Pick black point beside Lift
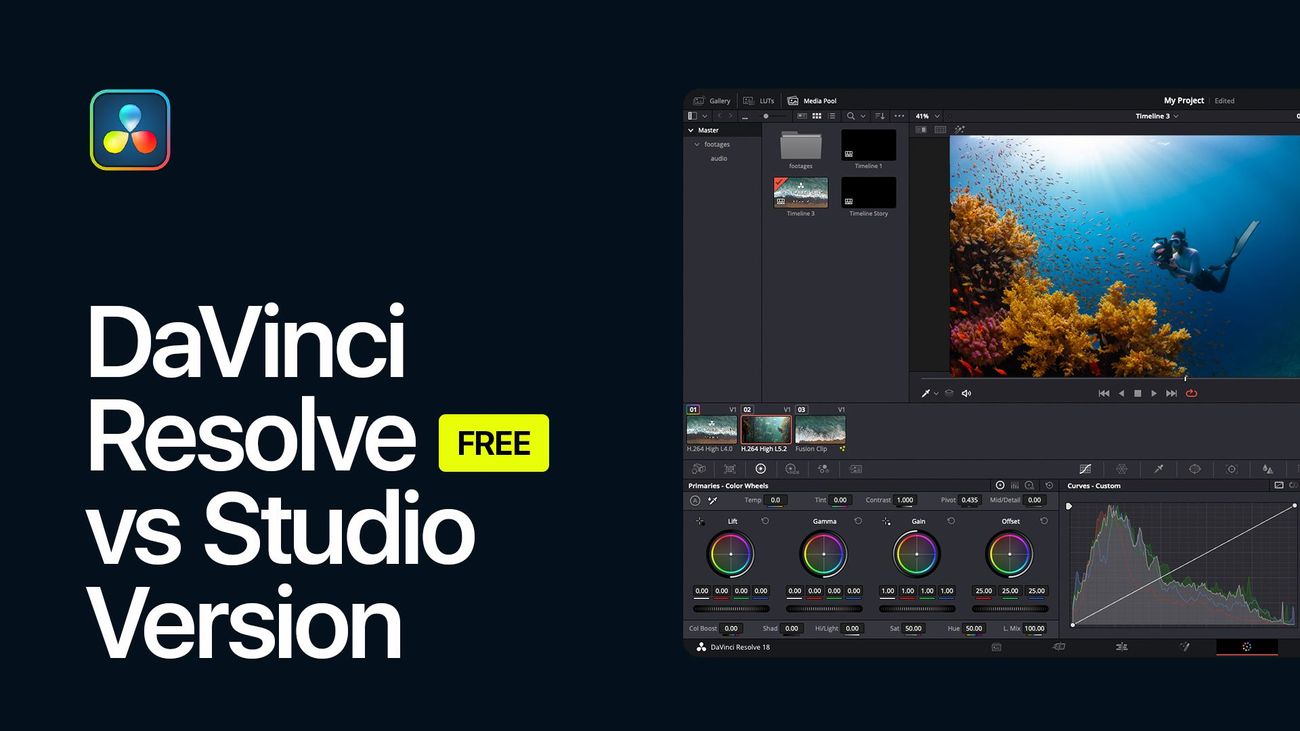The height and width of the screenshot is (731, 1300). (x=700, y=521)
